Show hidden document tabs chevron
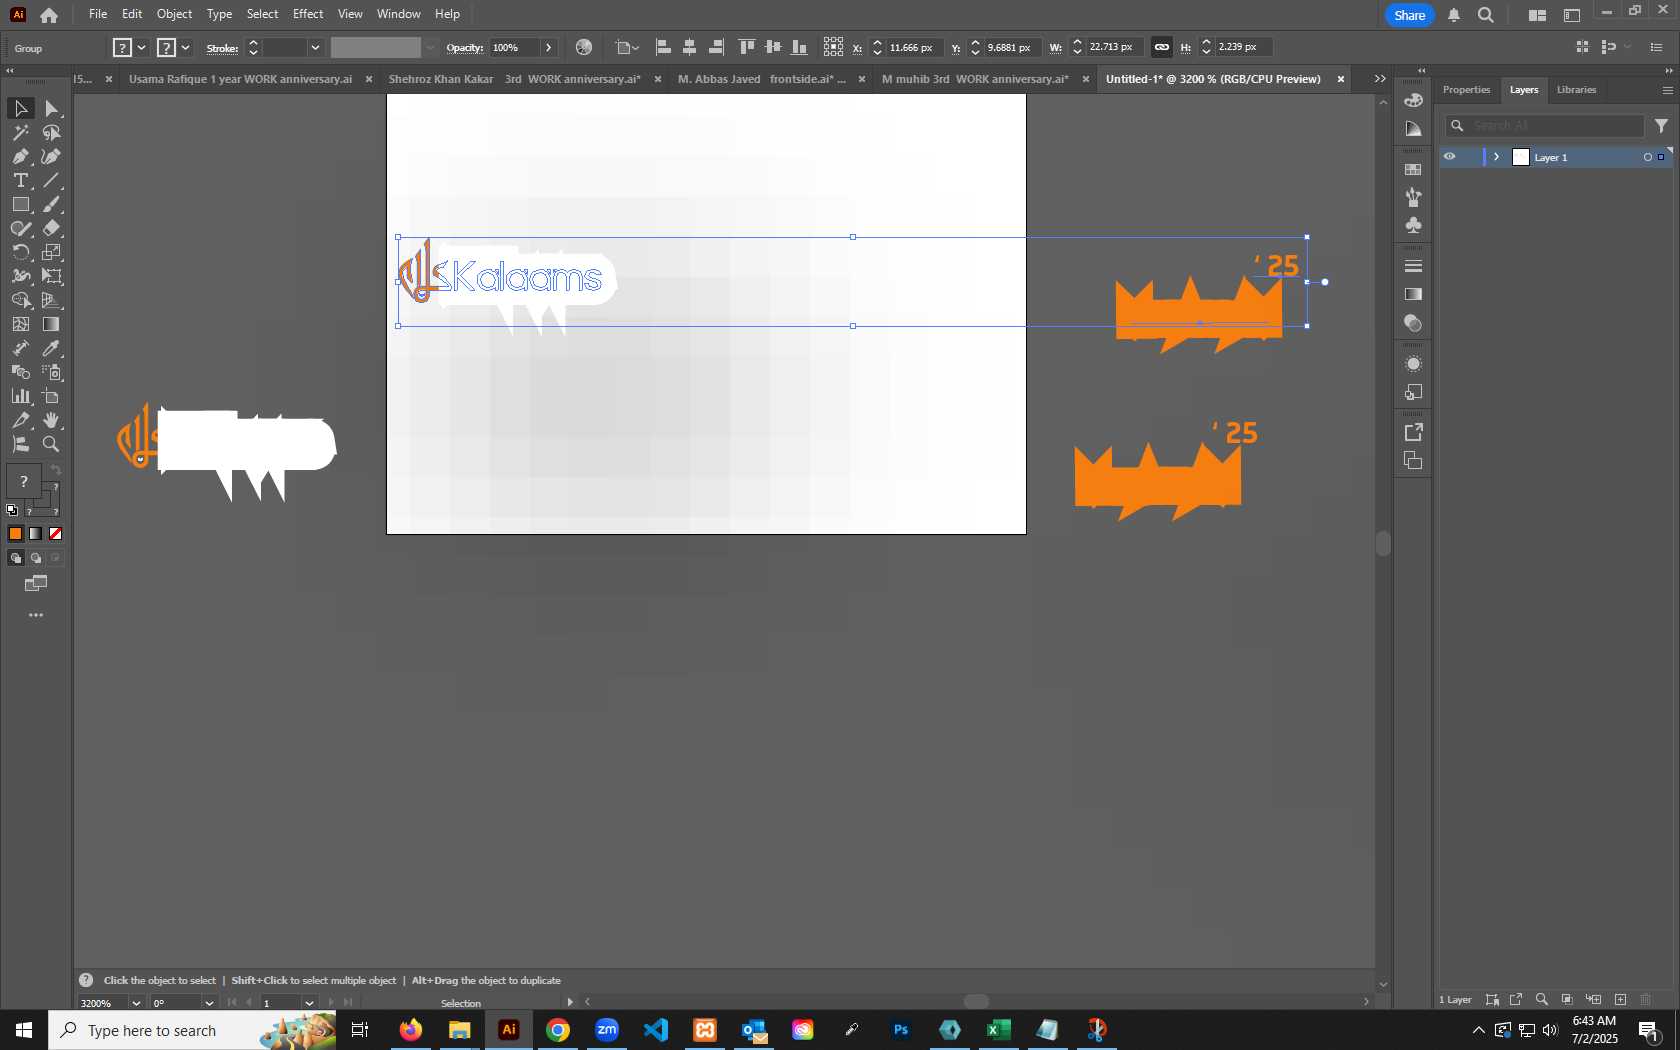Image resolution: width=1680 pixels, height=1050 pixels. 1380,79
